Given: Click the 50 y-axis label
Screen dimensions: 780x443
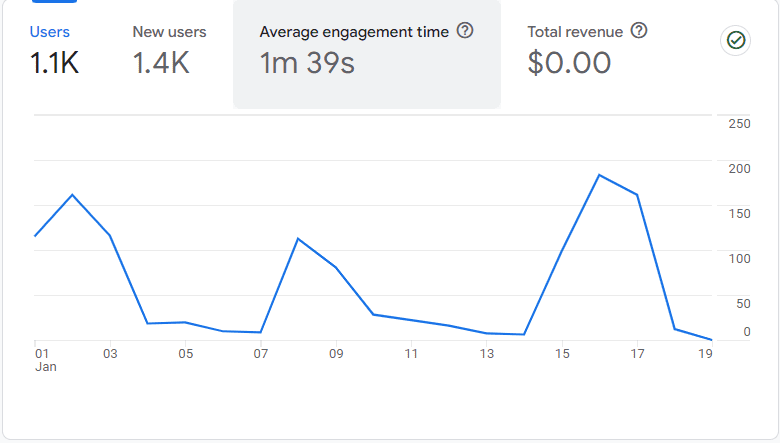Looking at the screenshot, I should (x=743, y=304).
